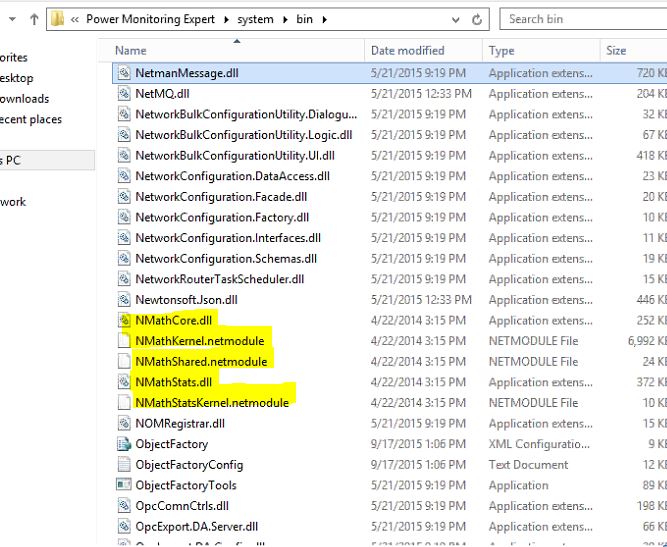Select file name 'OpcComnCtrls.dll'
Image resolution: width=667 pixels, height=547 pixels.
182,506
